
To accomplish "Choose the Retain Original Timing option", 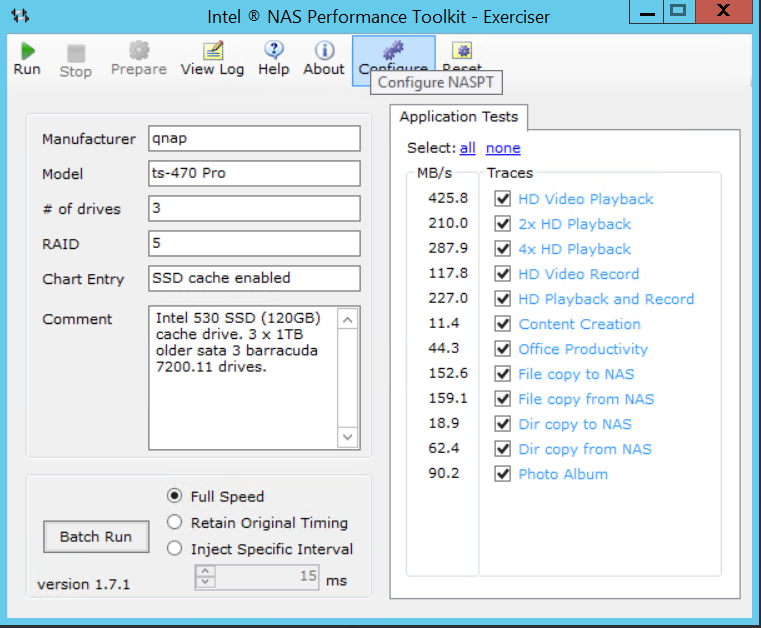I will coord(174,522).
